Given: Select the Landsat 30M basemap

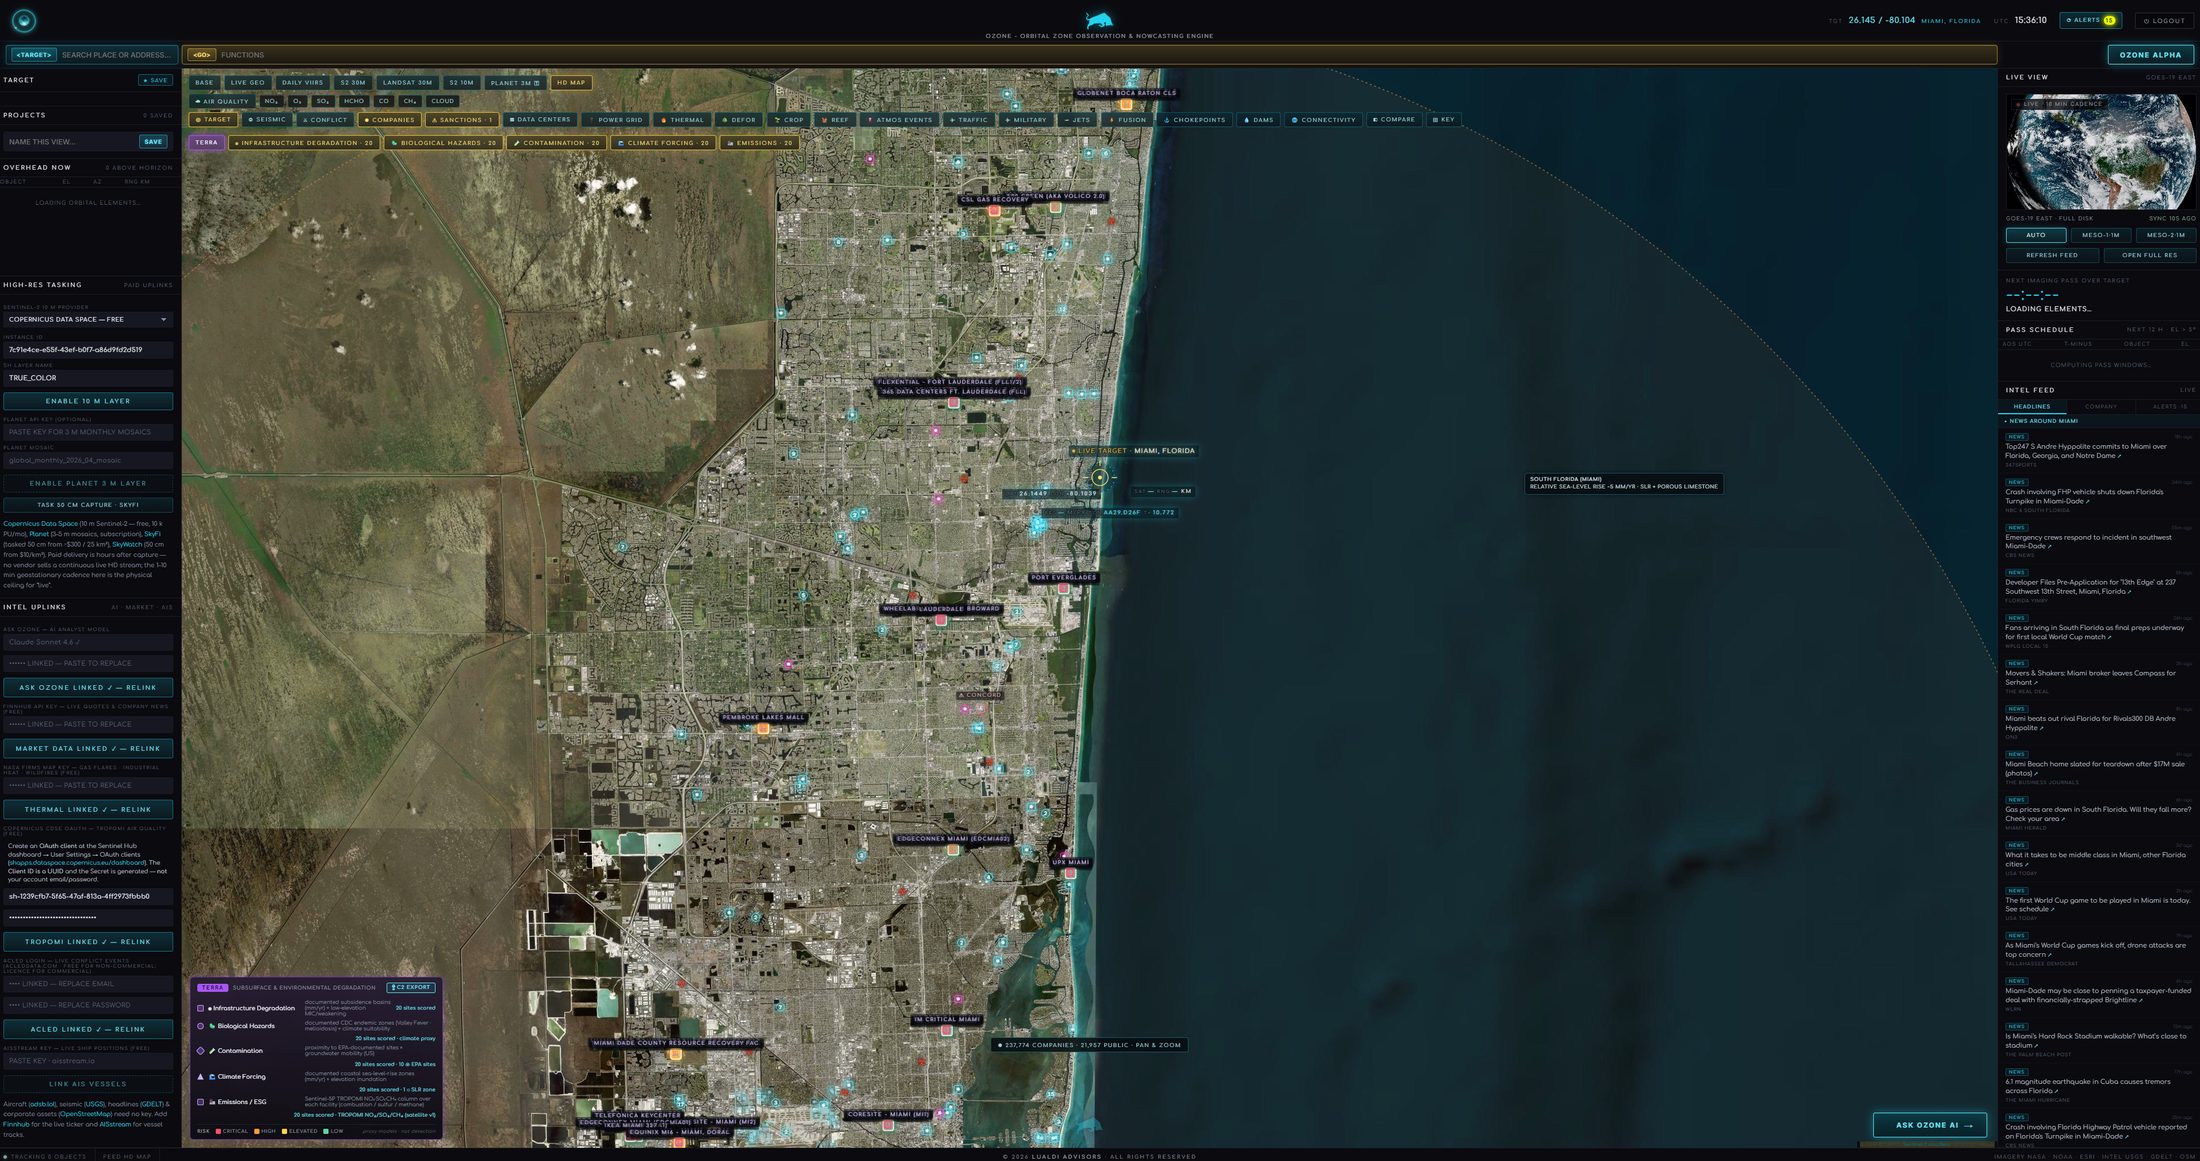Looking at the screenshot, I should point(407,83).
